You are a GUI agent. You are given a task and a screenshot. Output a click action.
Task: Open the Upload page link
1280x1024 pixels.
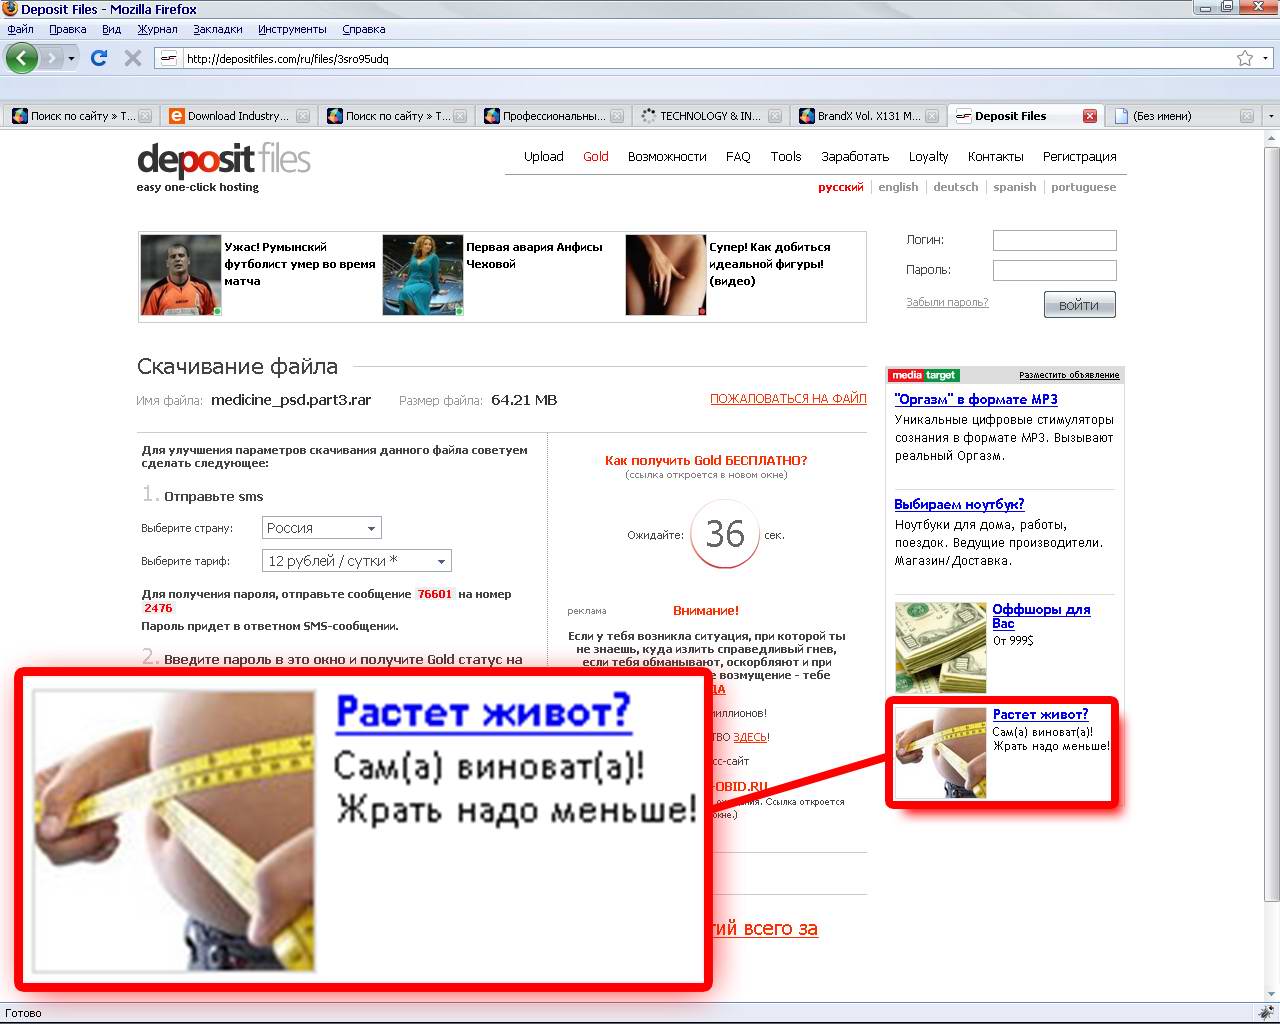coord(544,156)
